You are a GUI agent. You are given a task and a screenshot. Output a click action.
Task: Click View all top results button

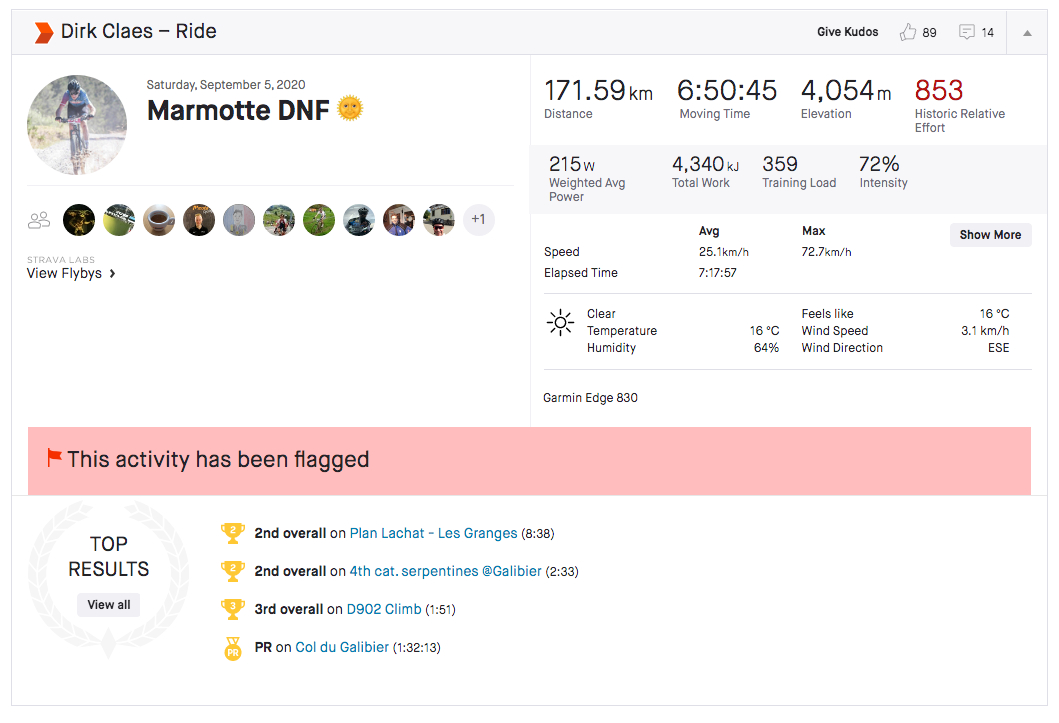pyautogui.click(x=109, y=605)
